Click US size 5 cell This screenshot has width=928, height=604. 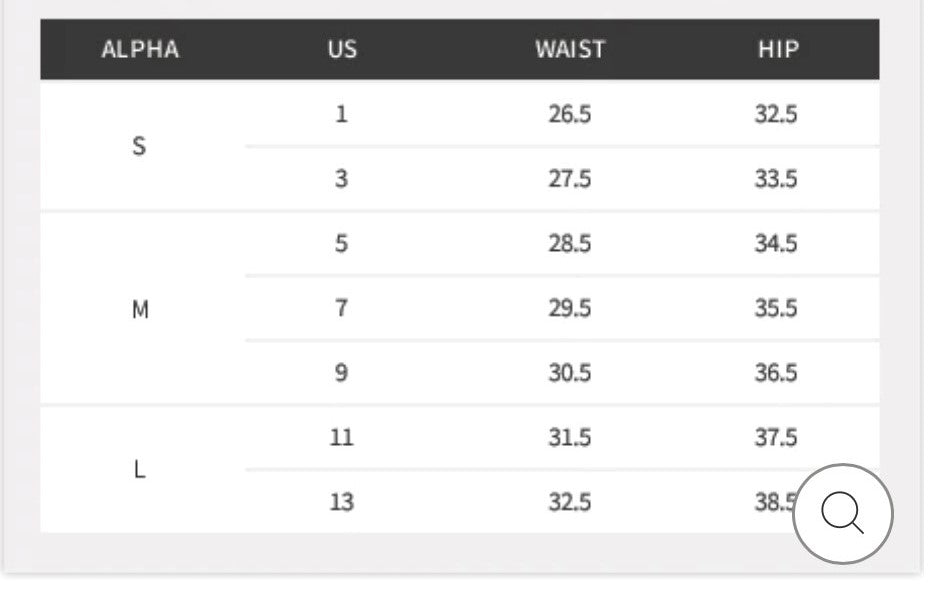coord(342,243)
